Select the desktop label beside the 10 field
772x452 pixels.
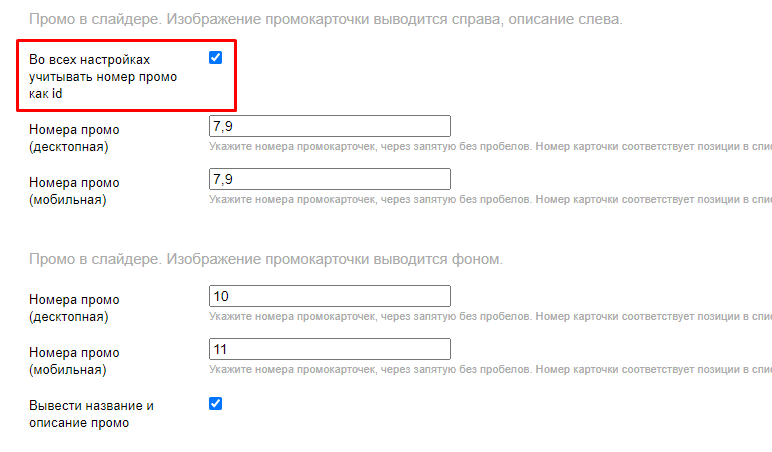[x=74, y=308]
